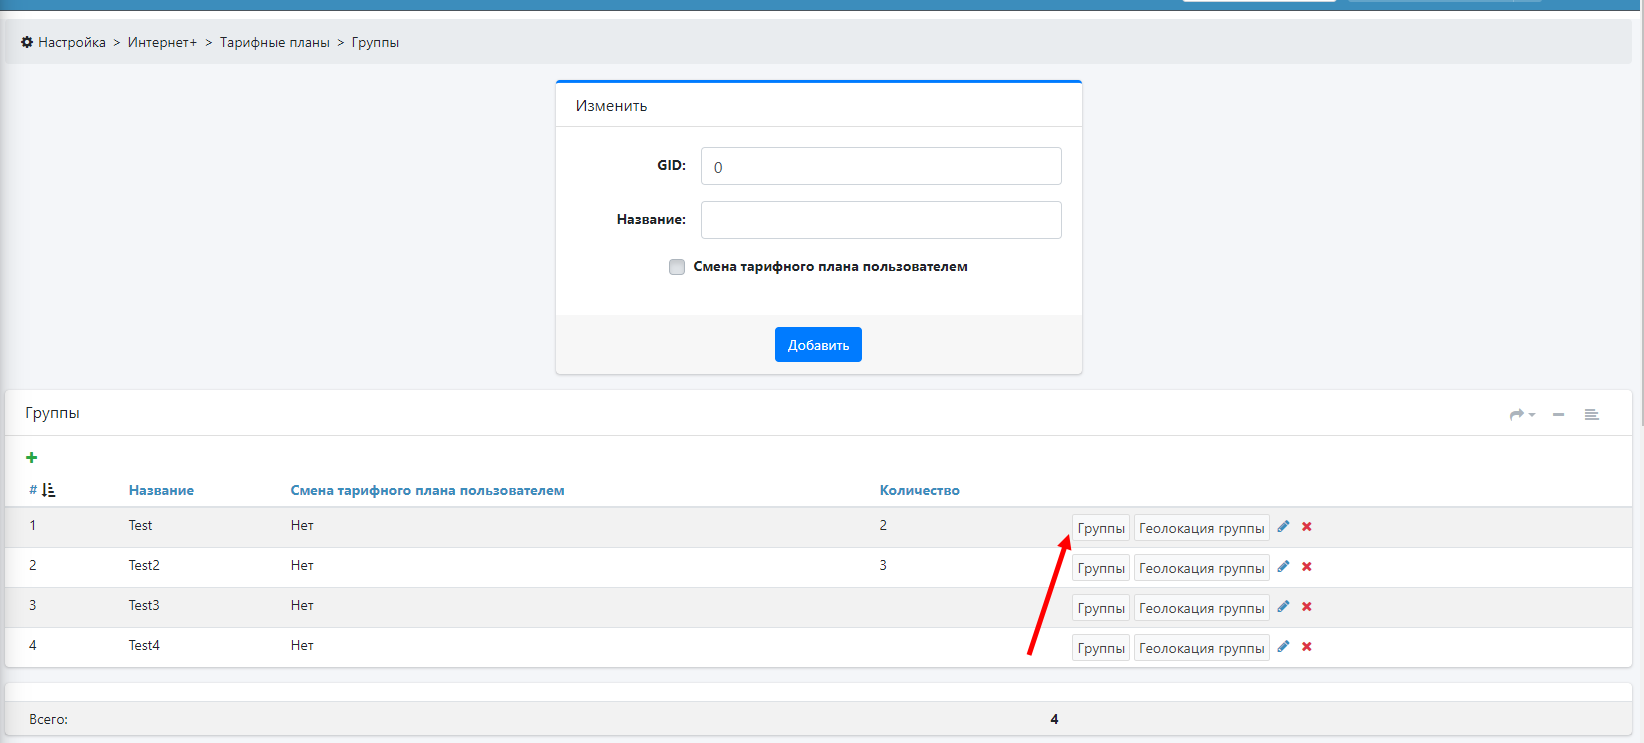
Task: Delete the Test2 group with red X
Action: [1306, 567]
